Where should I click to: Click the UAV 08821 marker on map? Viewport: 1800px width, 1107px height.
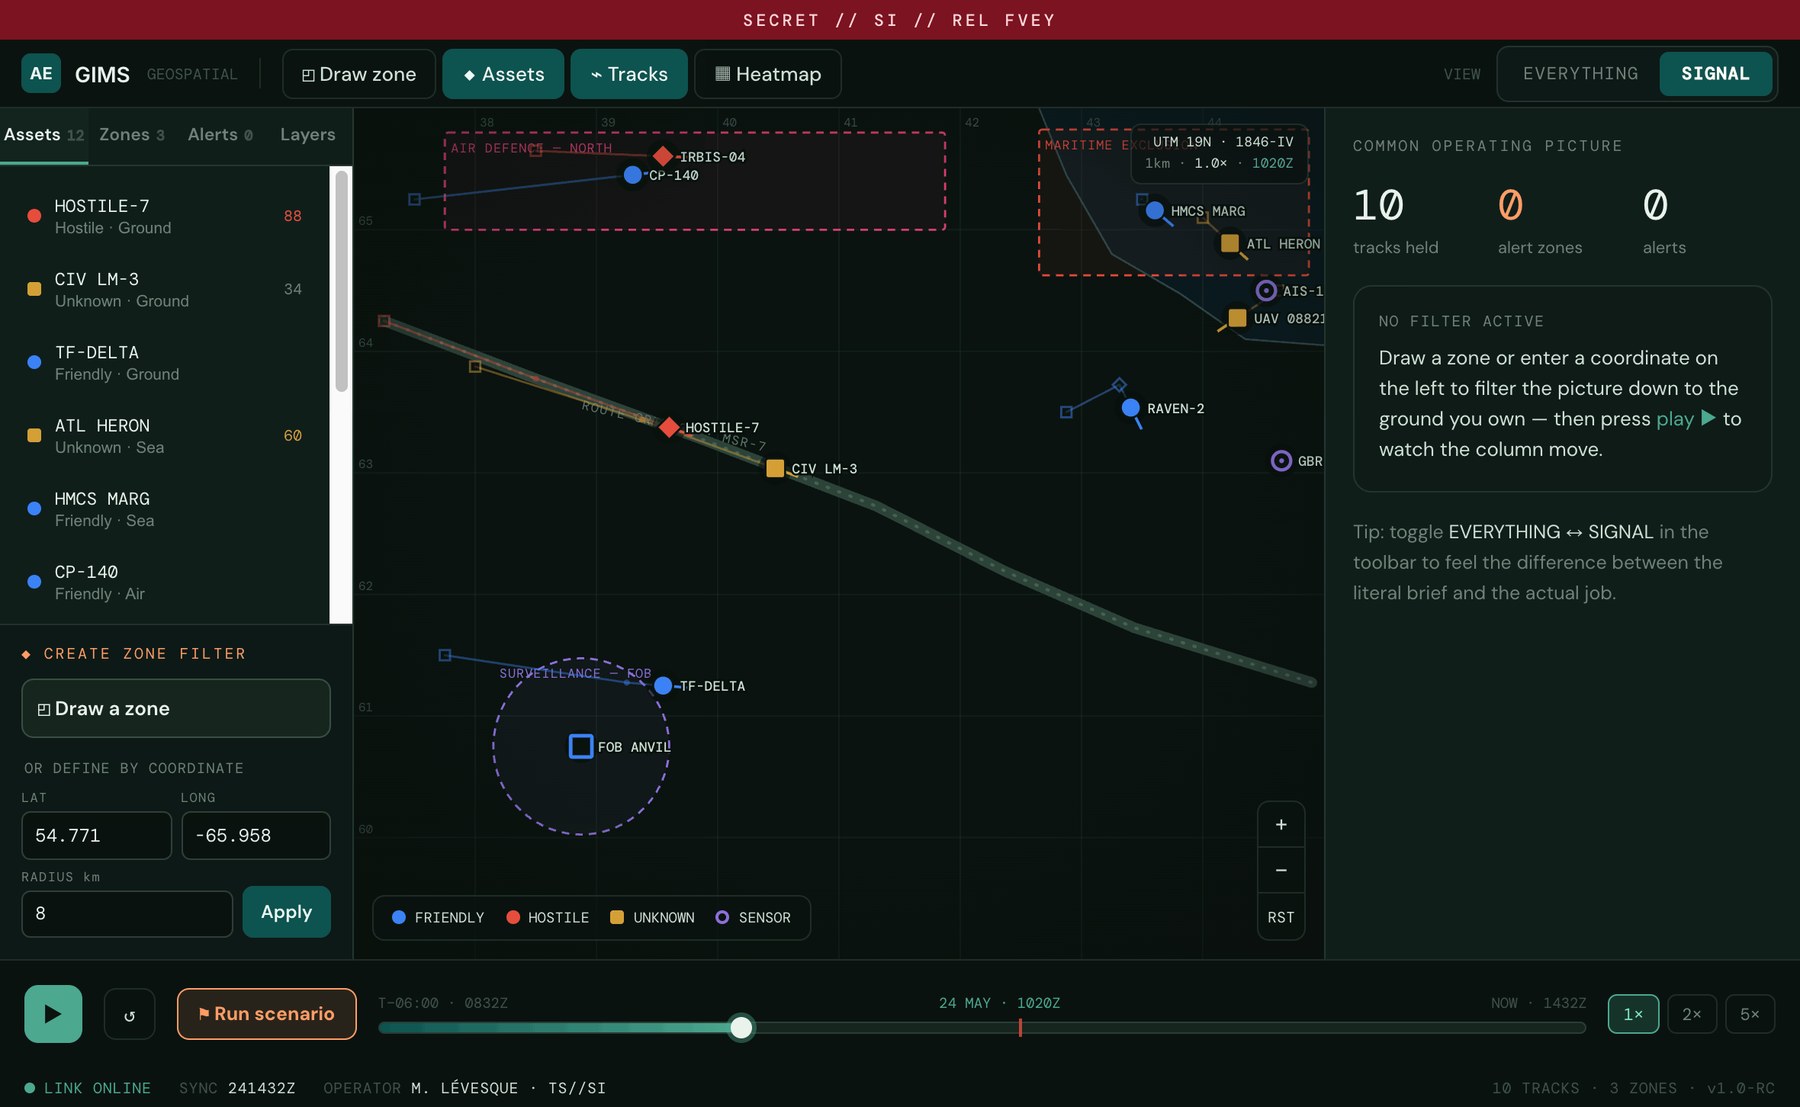coord(1237,318)
